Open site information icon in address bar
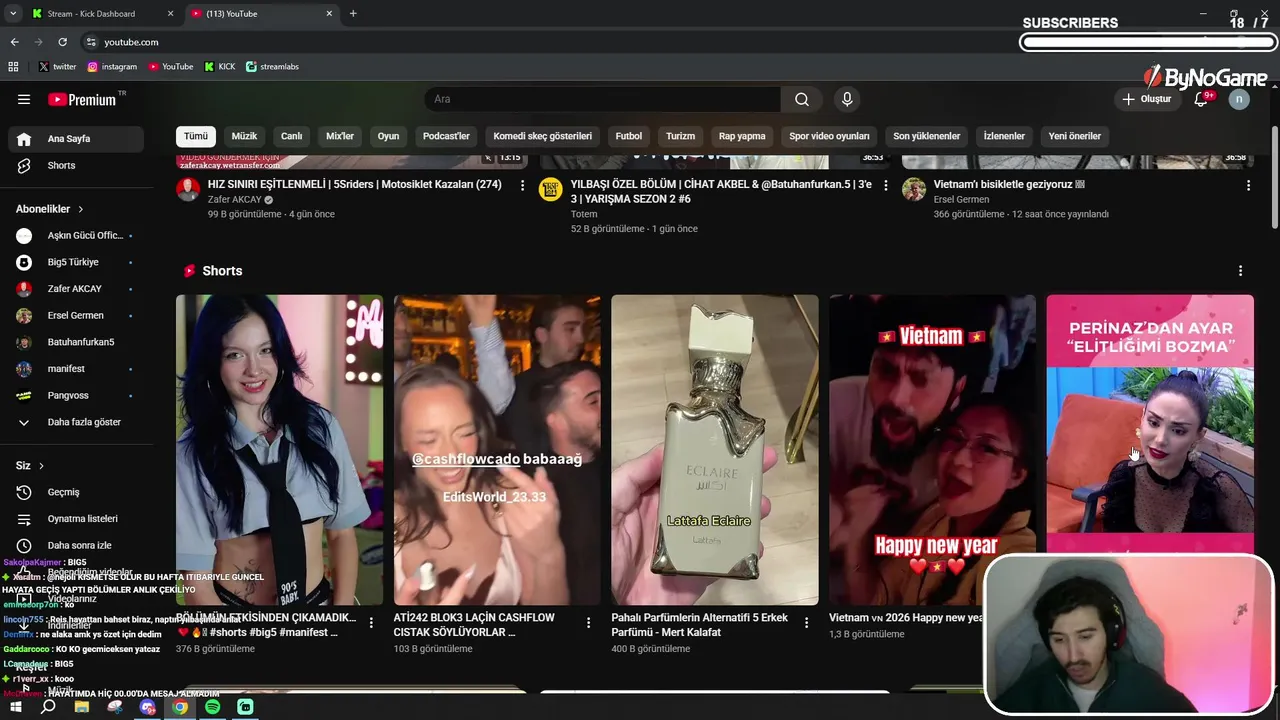Viewport: 1280px width, 720px height. (91, 42)
